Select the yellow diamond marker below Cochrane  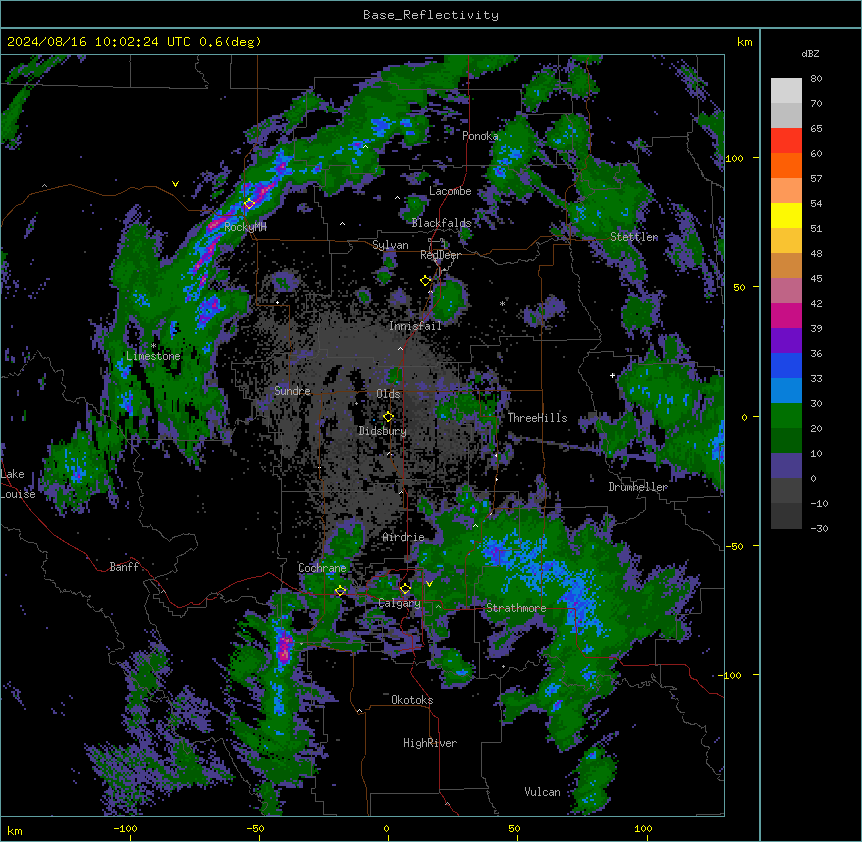[x=340, y=591]
